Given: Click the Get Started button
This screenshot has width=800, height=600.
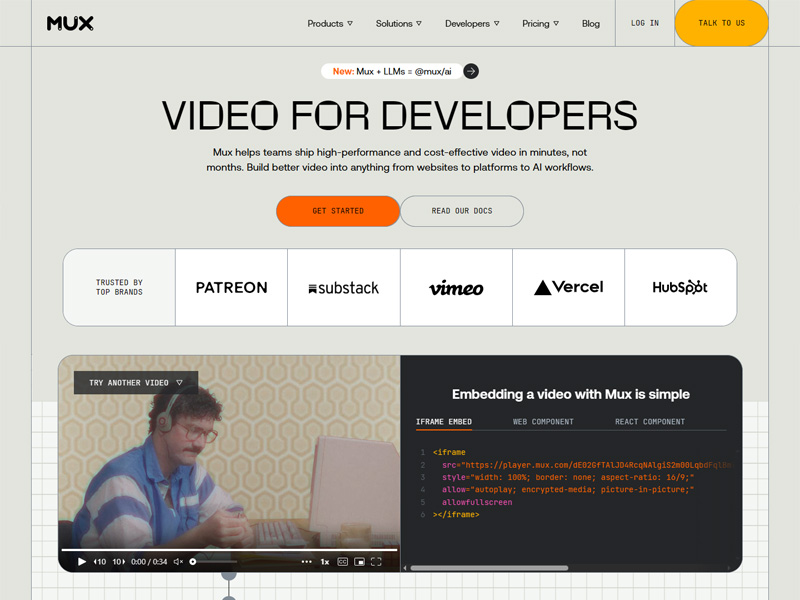Looking at the screenshot, I should point(338,211).
